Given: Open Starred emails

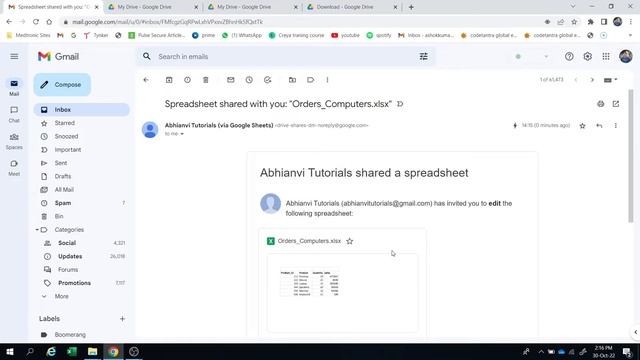Looking at the screenshot, I should [64, 123].
